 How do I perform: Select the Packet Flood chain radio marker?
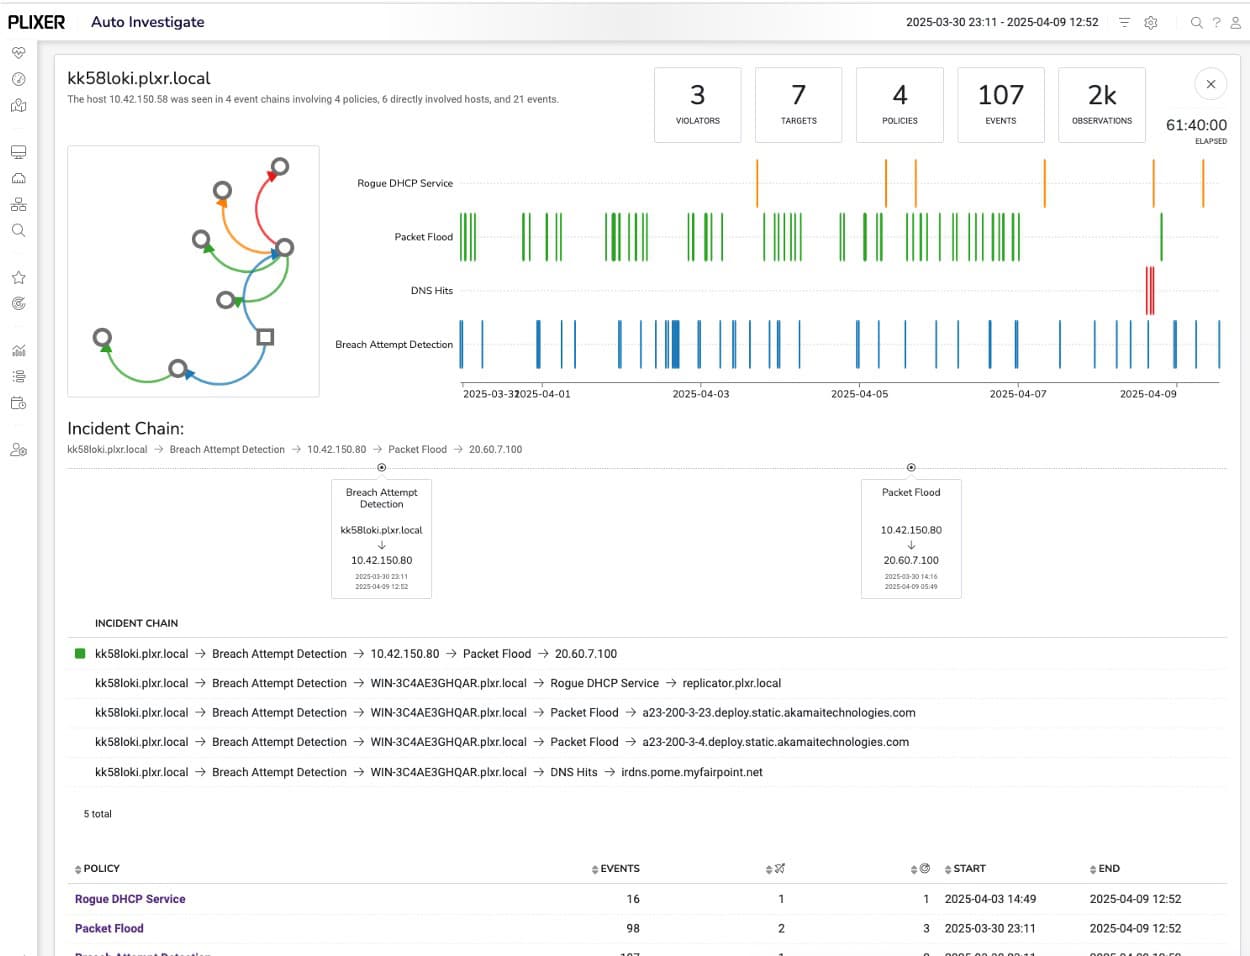[910, 467]
